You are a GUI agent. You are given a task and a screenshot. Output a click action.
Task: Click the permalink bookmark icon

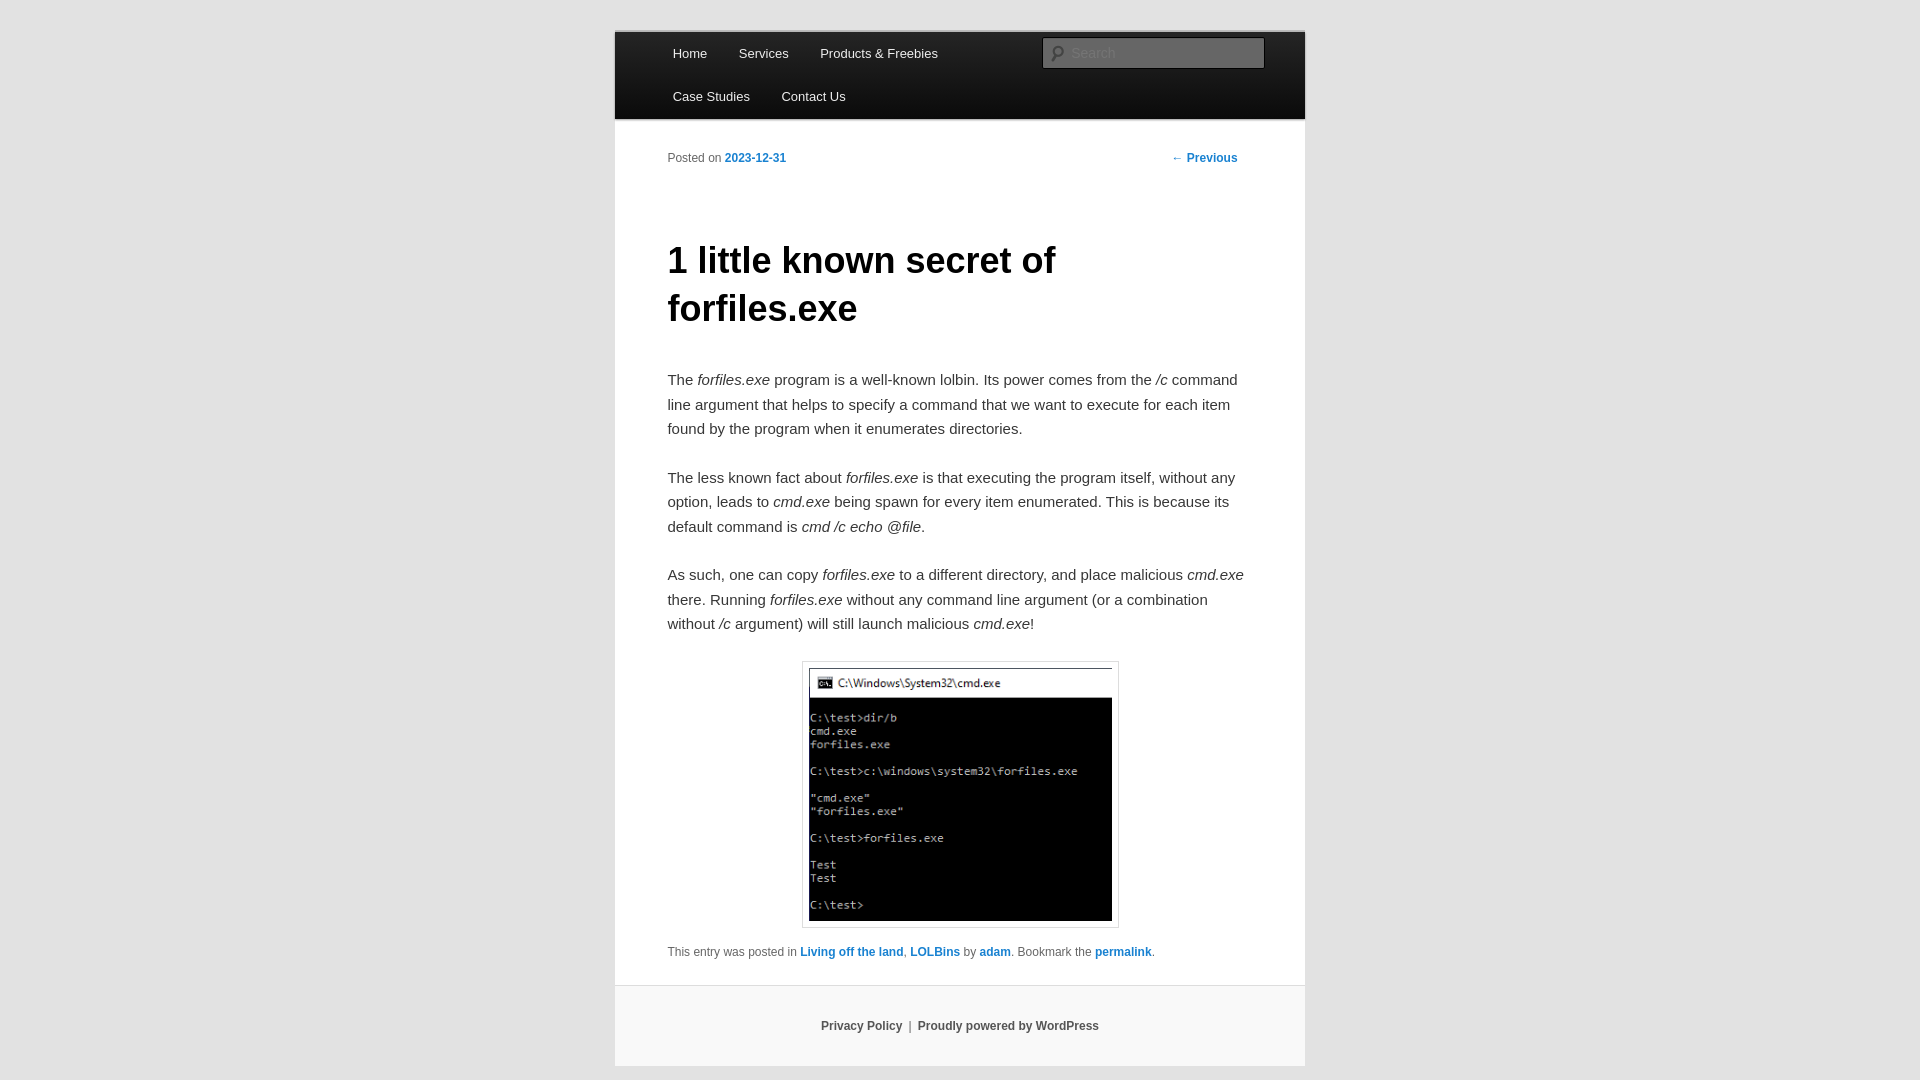(1124, 951)
